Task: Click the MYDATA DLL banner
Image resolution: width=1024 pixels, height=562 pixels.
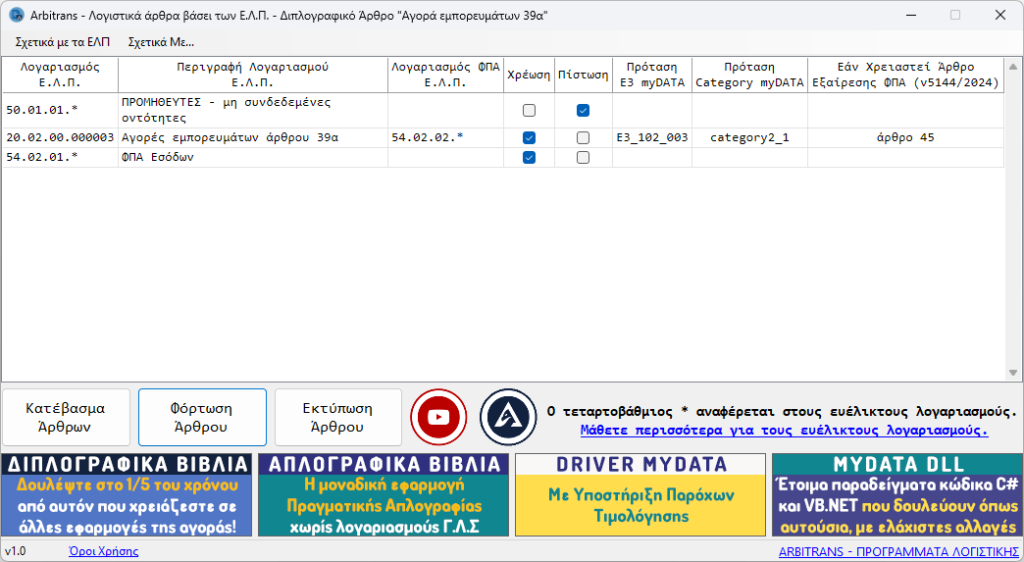Action: pos(896,495)
